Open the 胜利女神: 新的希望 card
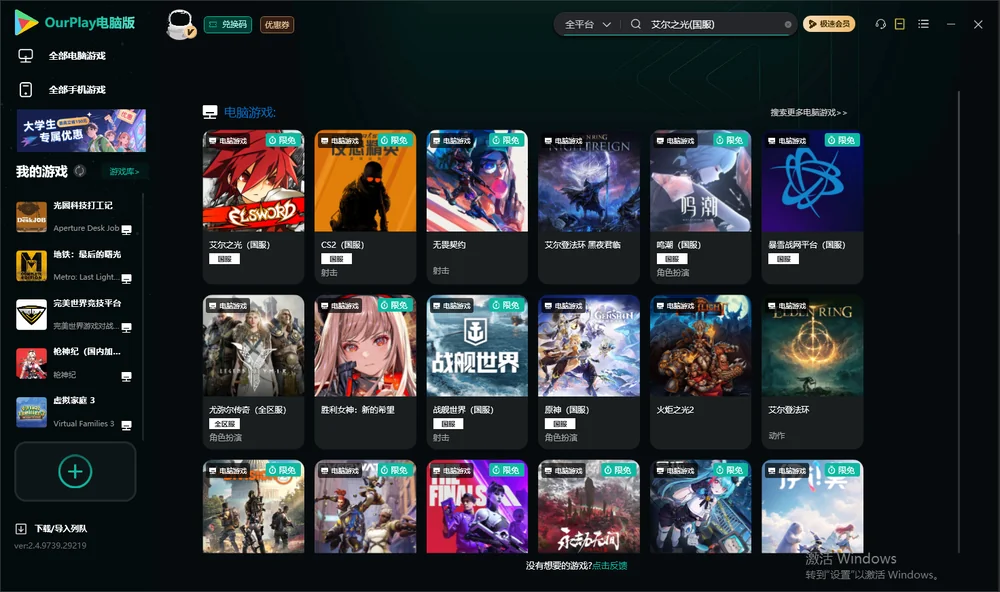Screen dimensions: 1000x592 365,372
